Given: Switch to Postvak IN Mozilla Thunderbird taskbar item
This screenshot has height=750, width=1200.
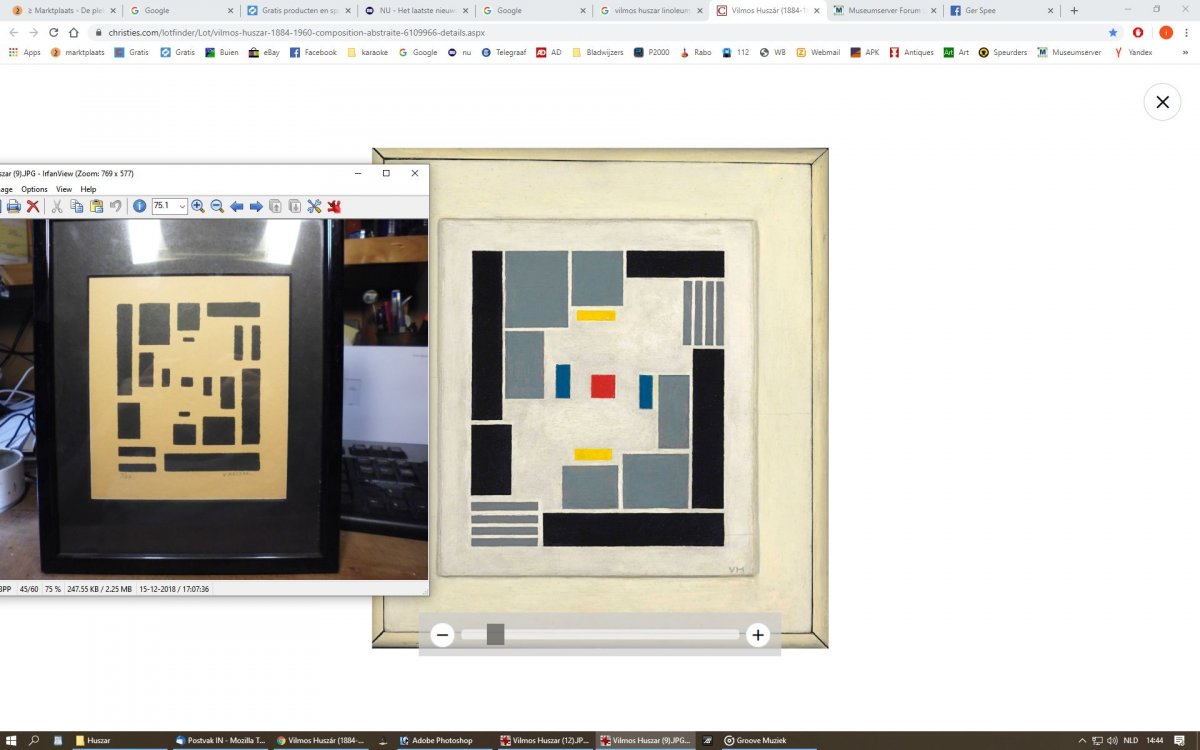Looking at the screenshot, I should click(220, 740).
